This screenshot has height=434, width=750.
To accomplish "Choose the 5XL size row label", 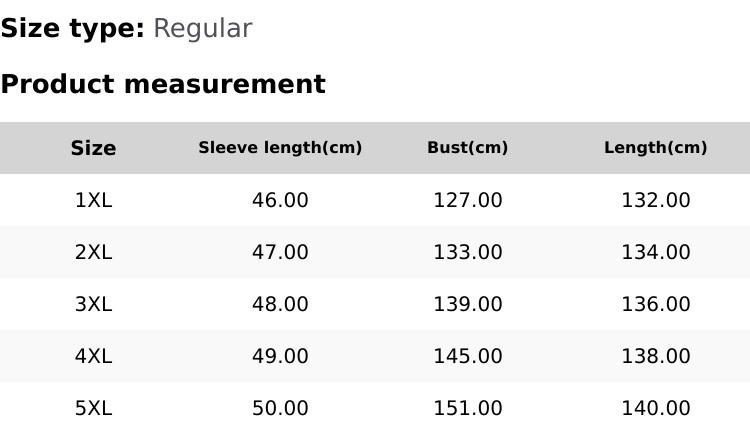I will click(93, 408).
